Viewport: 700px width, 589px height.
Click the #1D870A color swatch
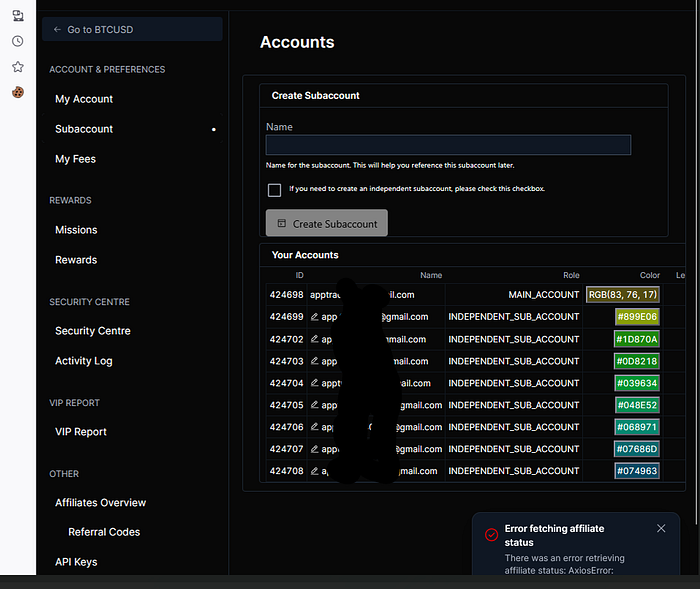(x=637, y=339)
